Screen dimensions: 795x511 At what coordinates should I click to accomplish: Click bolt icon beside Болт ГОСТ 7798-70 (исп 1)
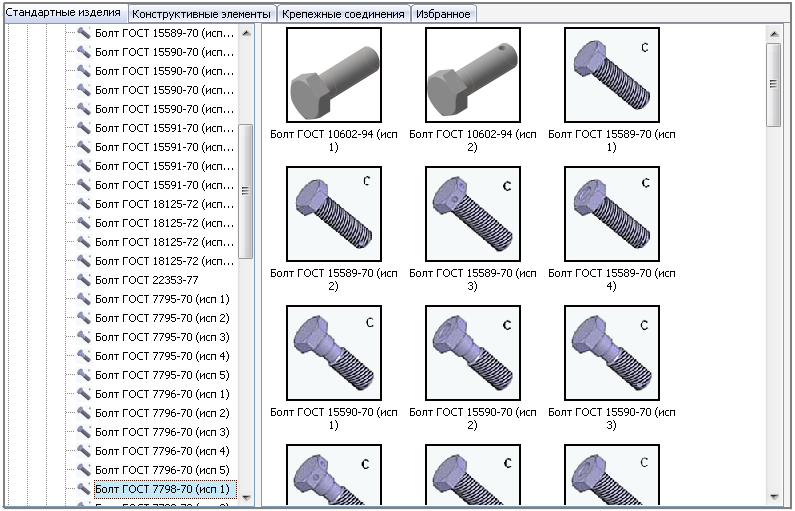click(x=84, y=489)
